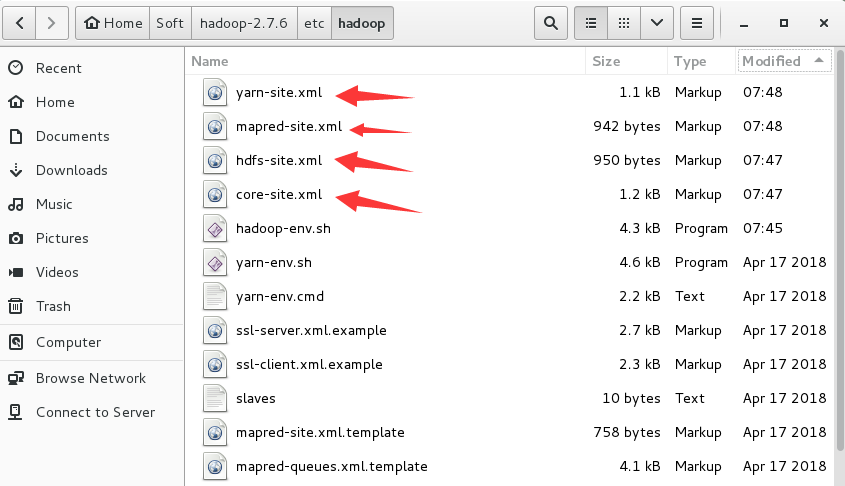
Task: Click the mapred-site.xml.template file icon
Action: pyautogui.click(x=214, y=432)
